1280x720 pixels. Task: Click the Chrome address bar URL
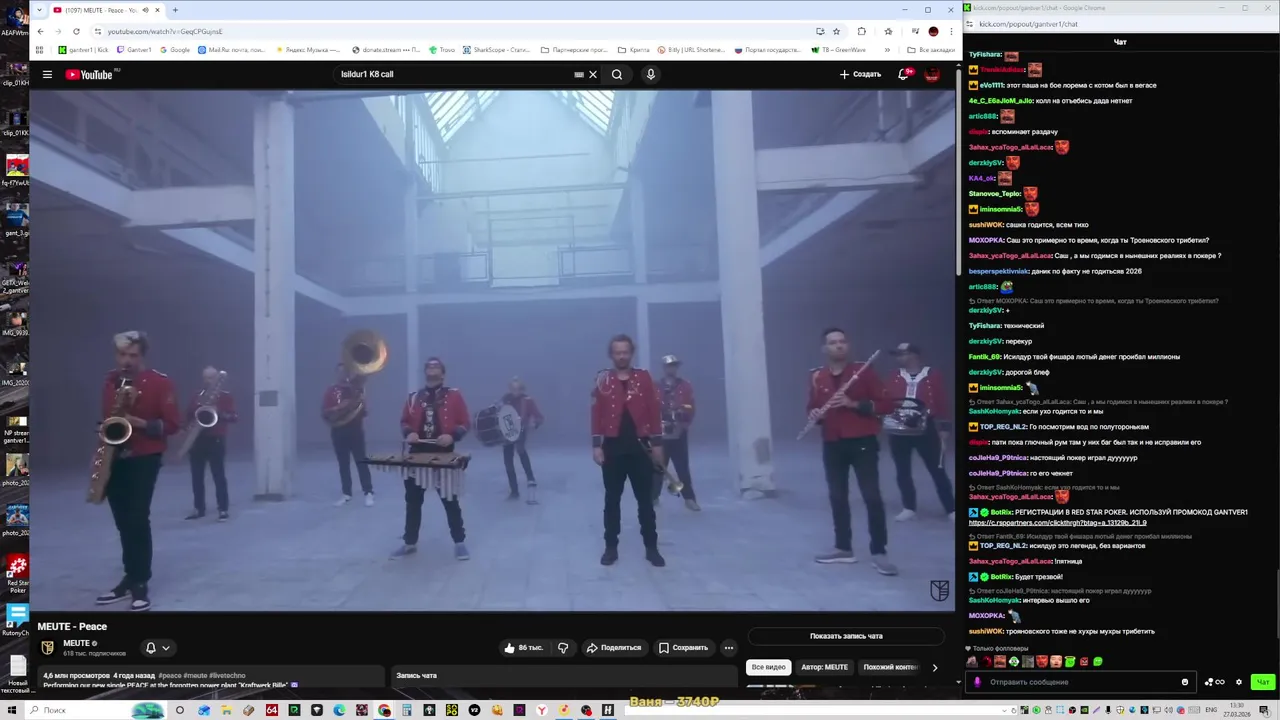point(165,31)
